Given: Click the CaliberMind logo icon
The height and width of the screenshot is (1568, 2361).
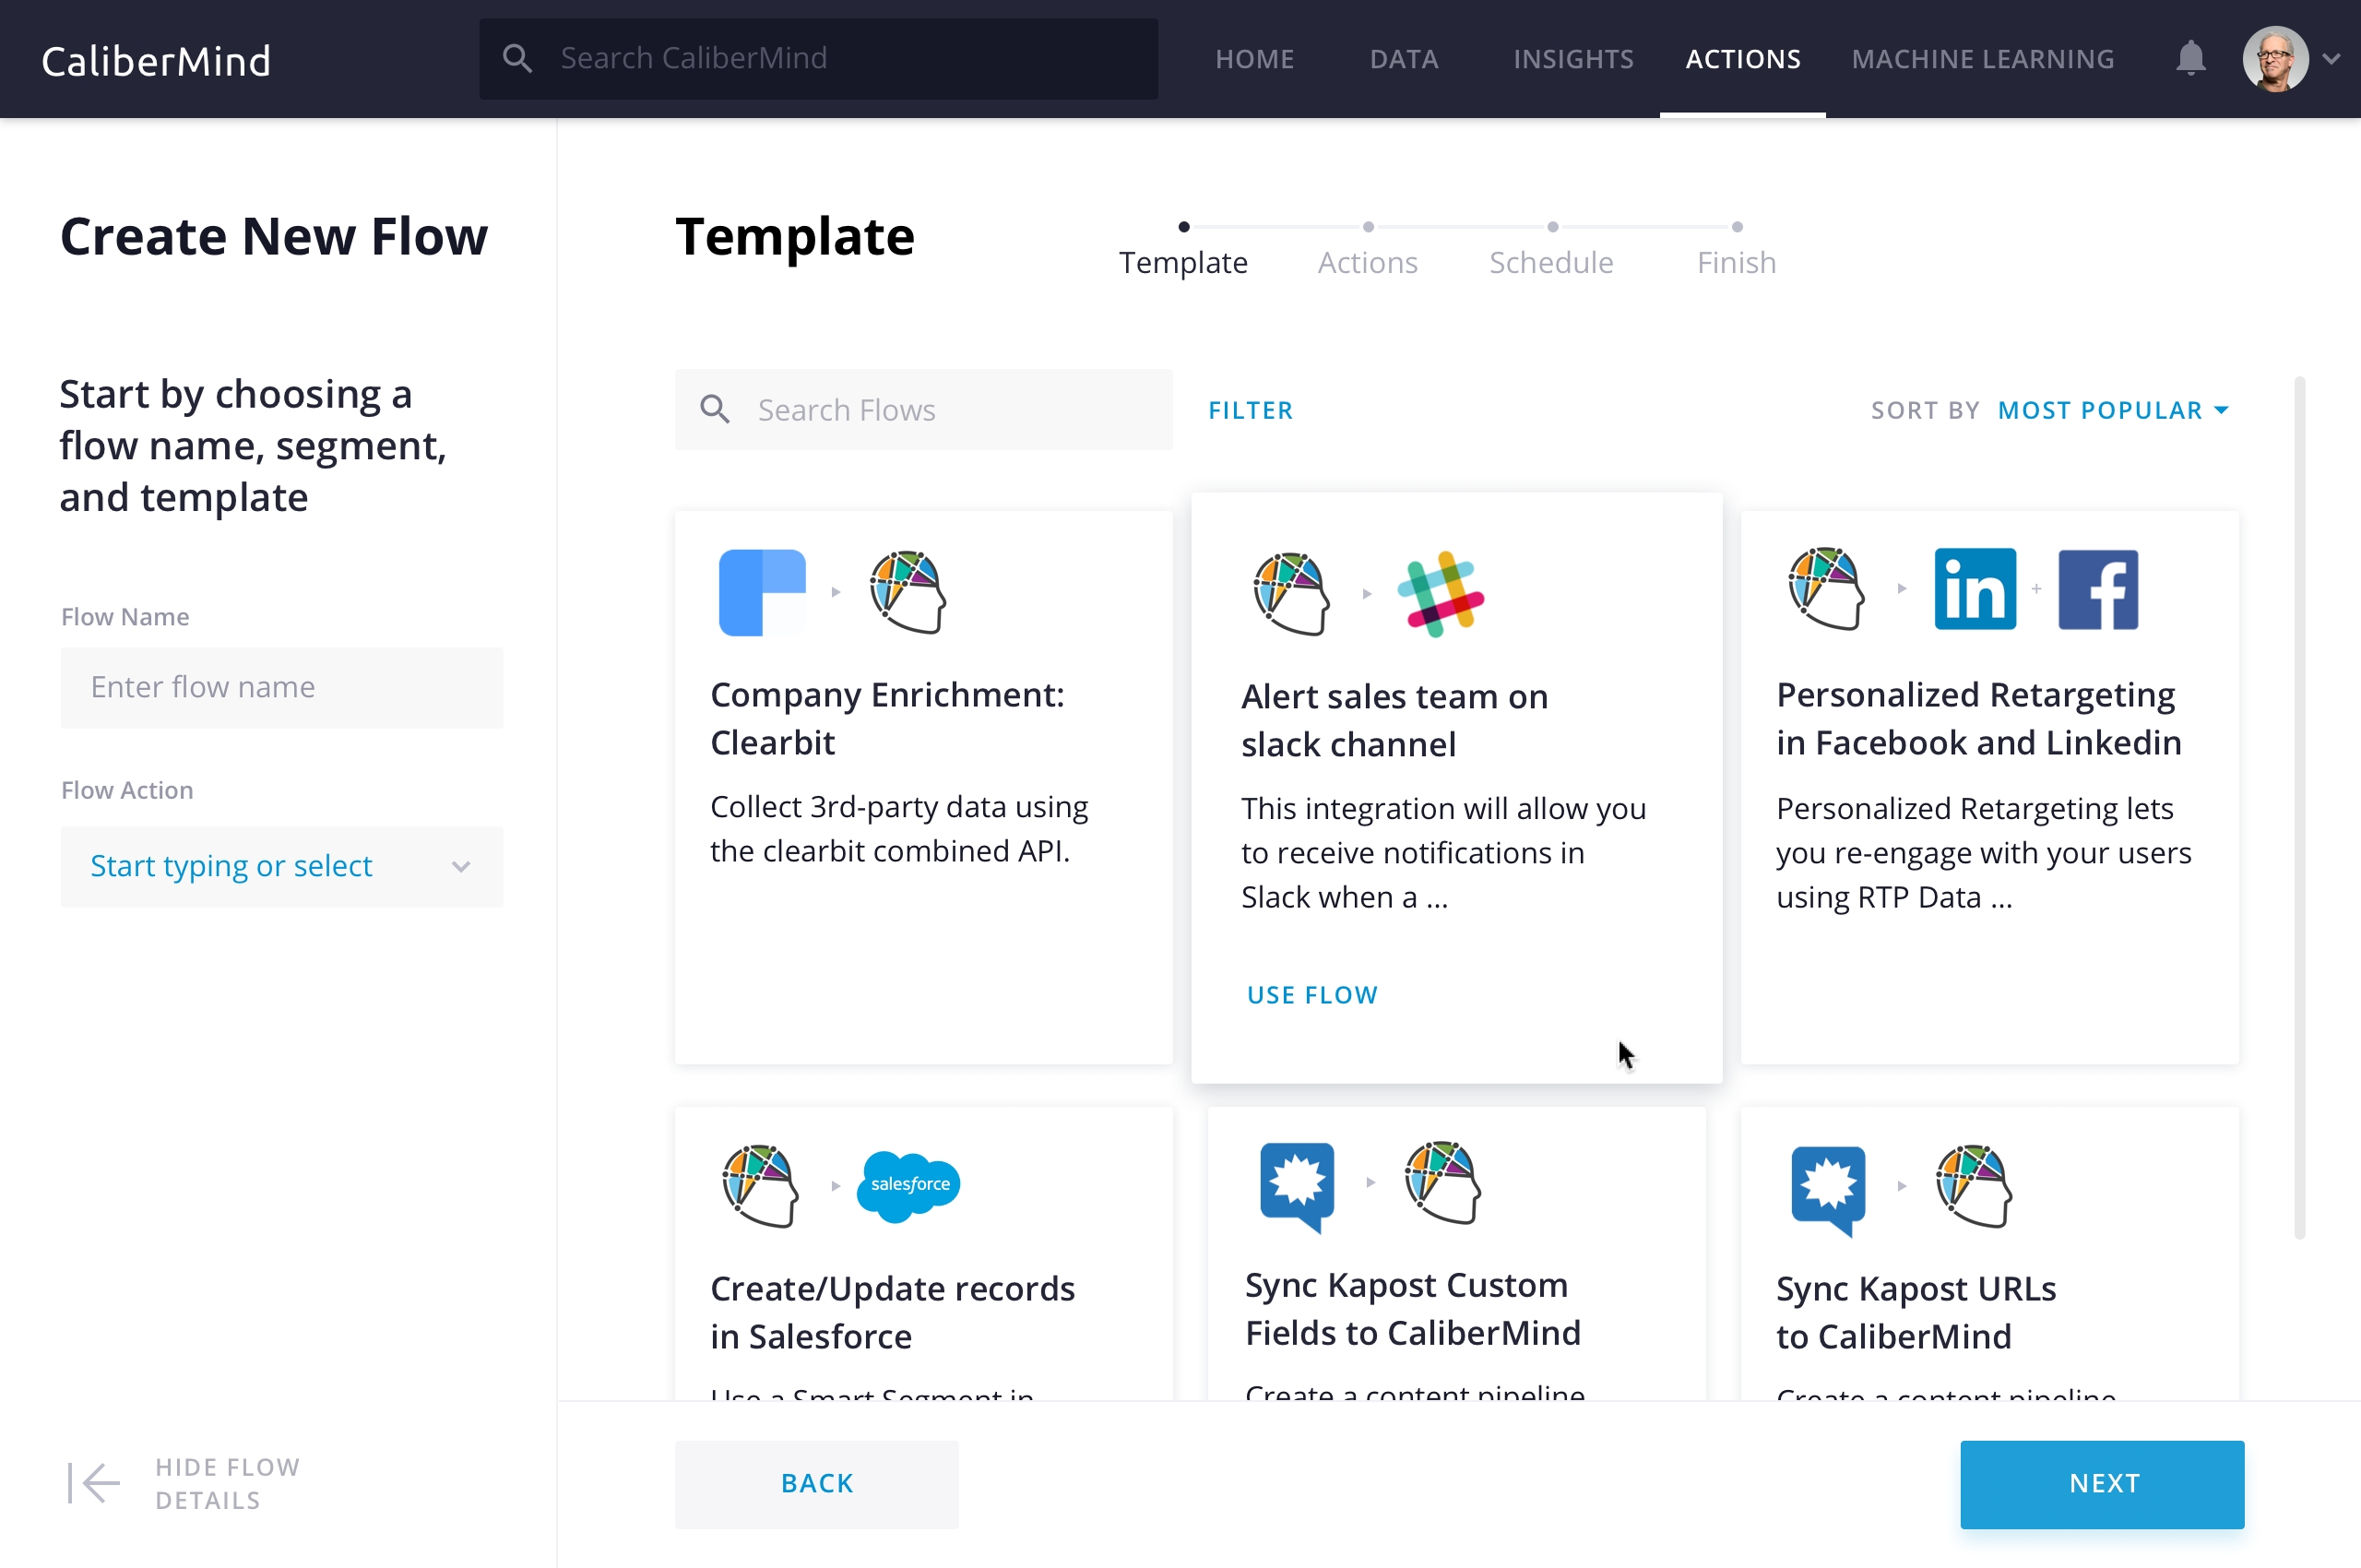Looking at the screenshot, I should click(156, 58).
